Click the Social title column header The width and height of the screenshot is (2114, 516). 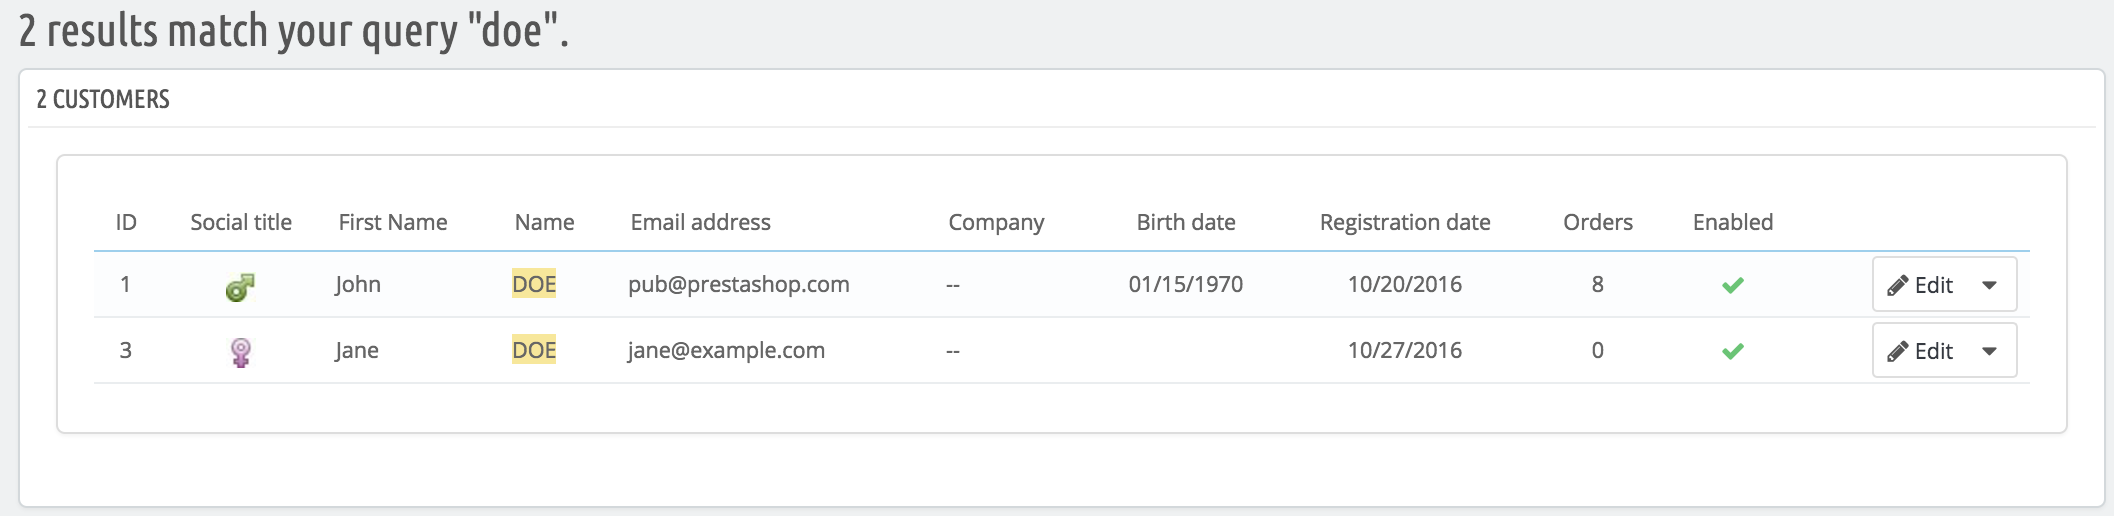click(241, 222)
